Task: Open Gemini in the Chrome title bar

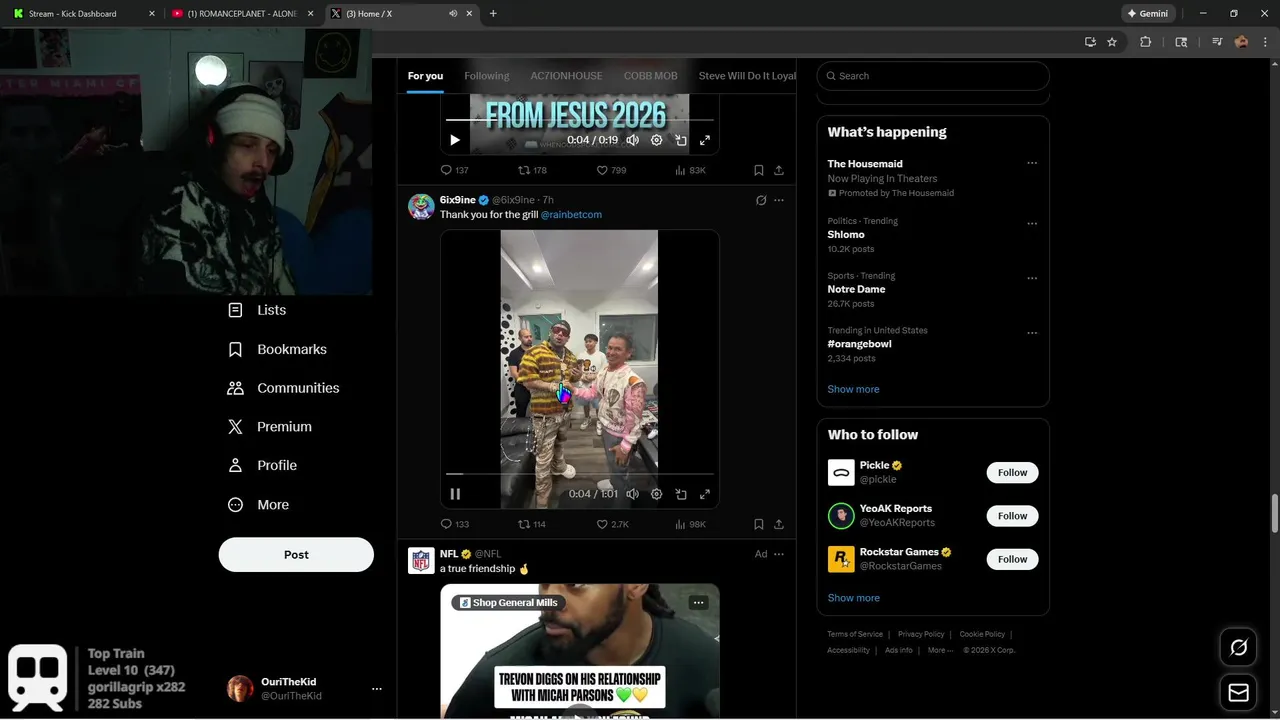Action: [x=1148, y=14]
